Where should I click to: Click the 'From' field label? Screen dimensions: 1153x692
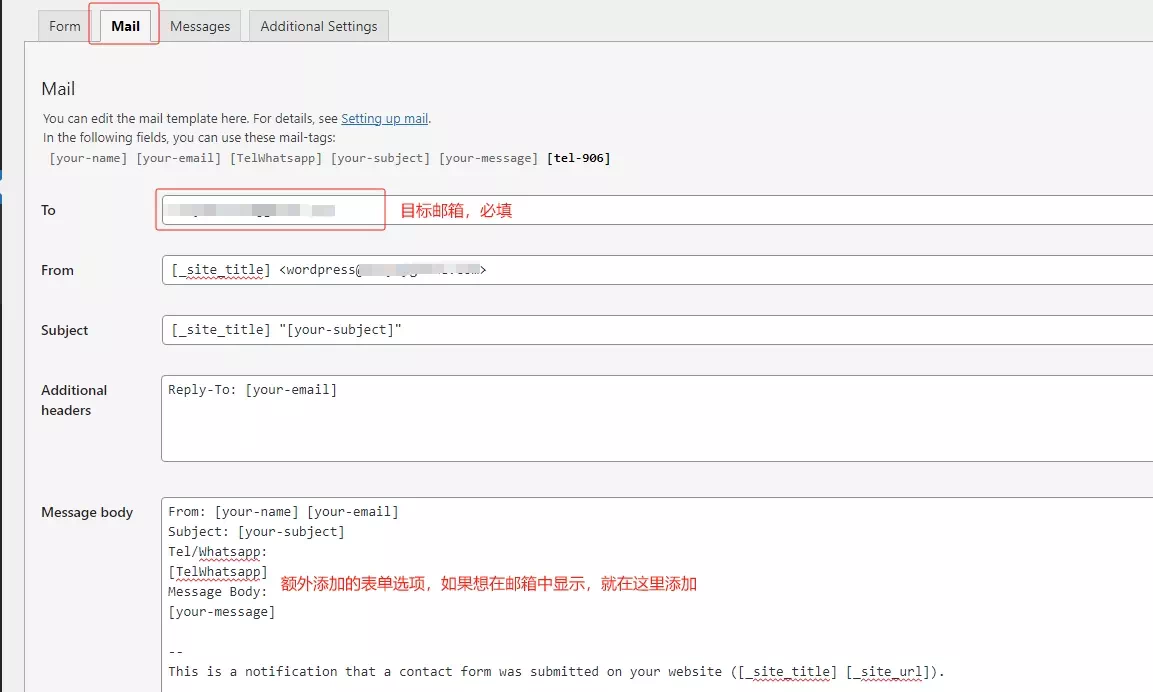57,270
